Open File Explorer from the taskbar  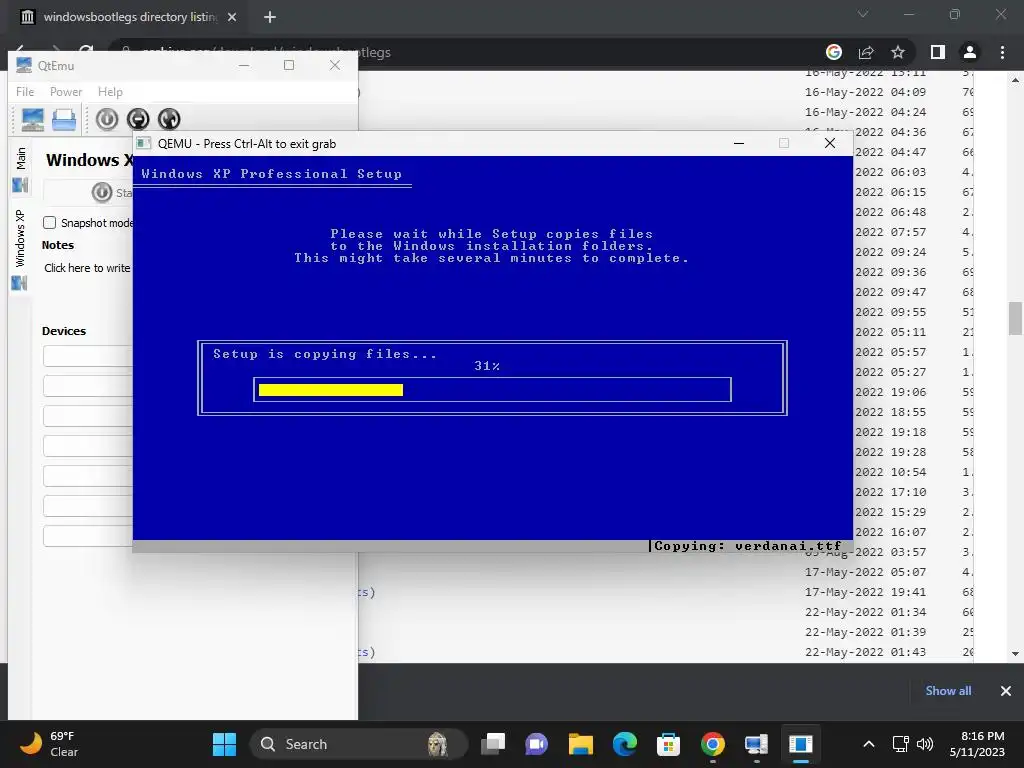click(x=581, y=744)
